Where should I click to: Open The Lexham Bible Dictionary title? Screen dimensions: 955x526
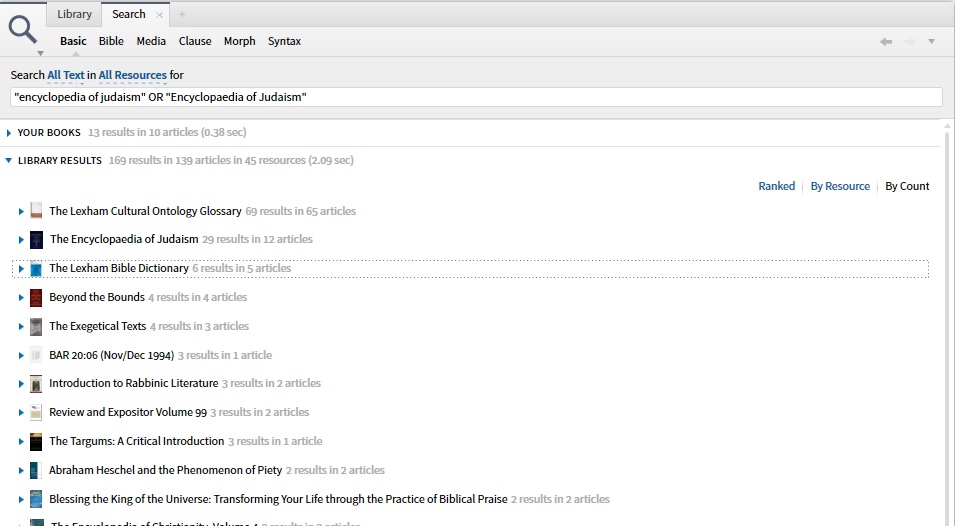pyautogui.click(x=119, y=268)
